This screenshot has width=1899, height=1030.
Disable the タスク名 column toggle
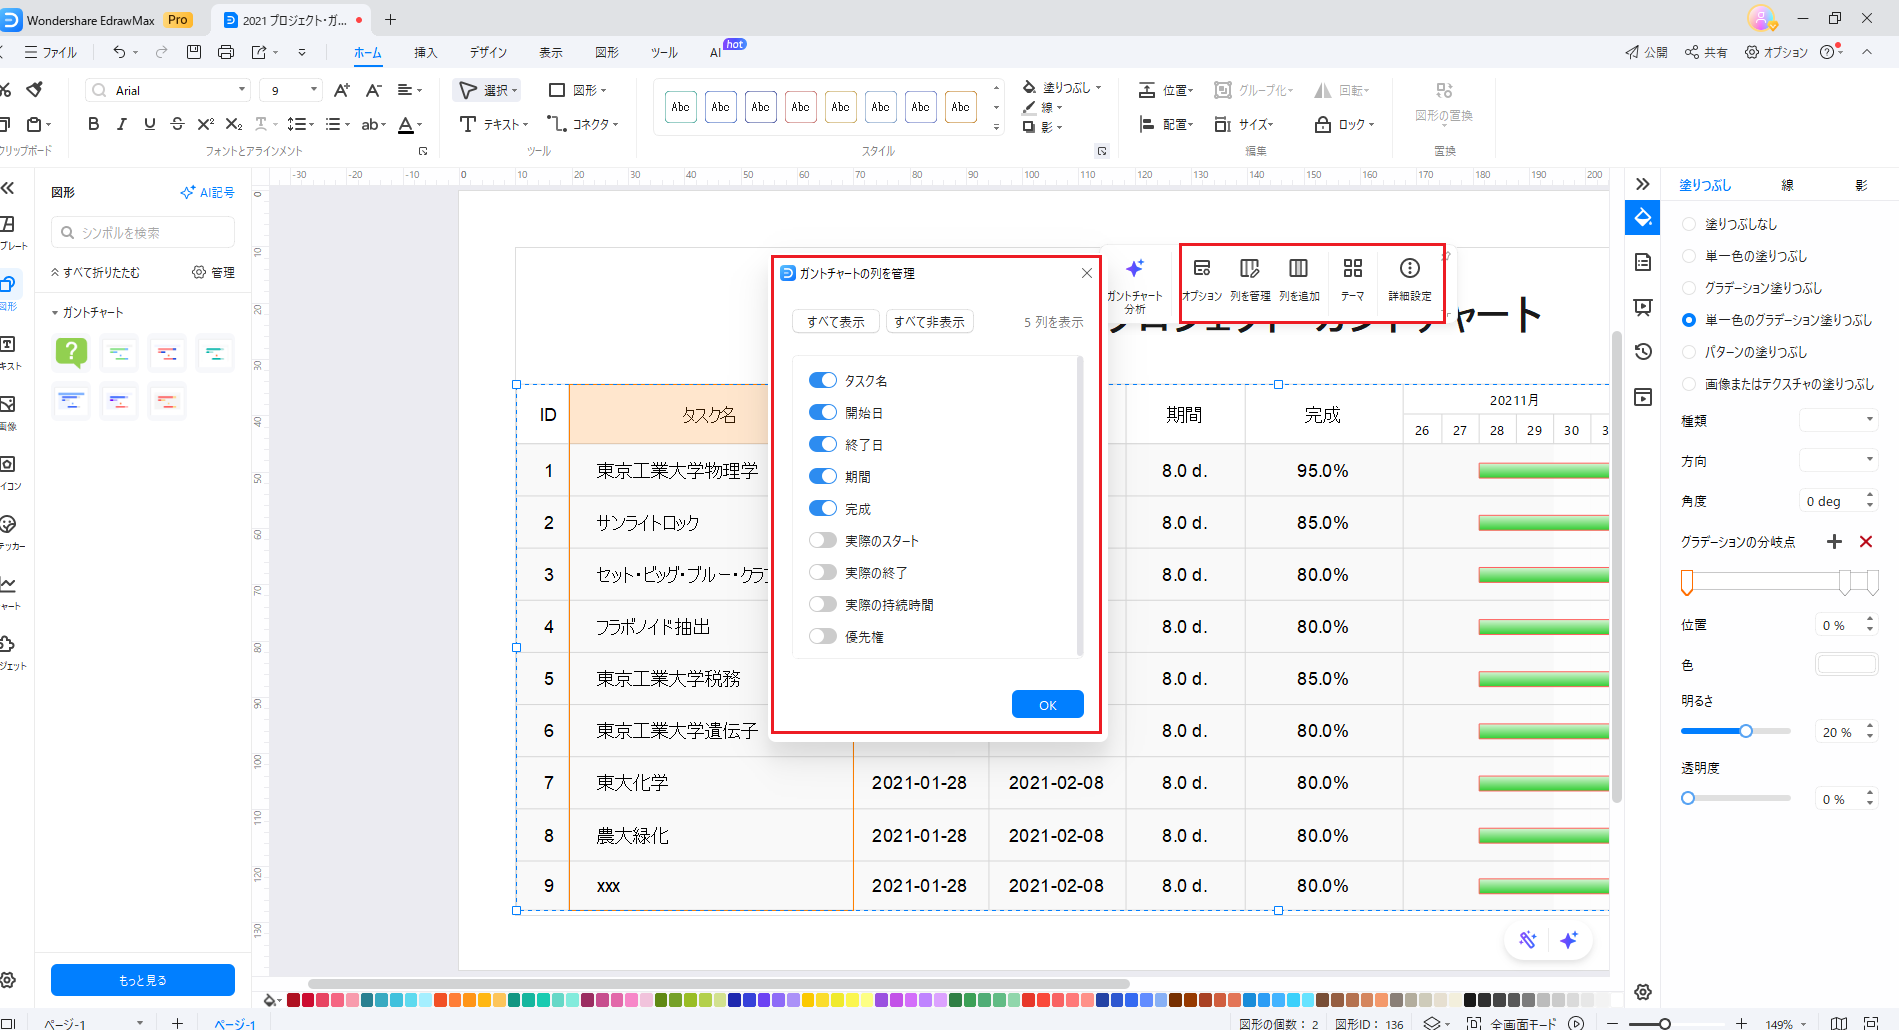click(822, 380)
